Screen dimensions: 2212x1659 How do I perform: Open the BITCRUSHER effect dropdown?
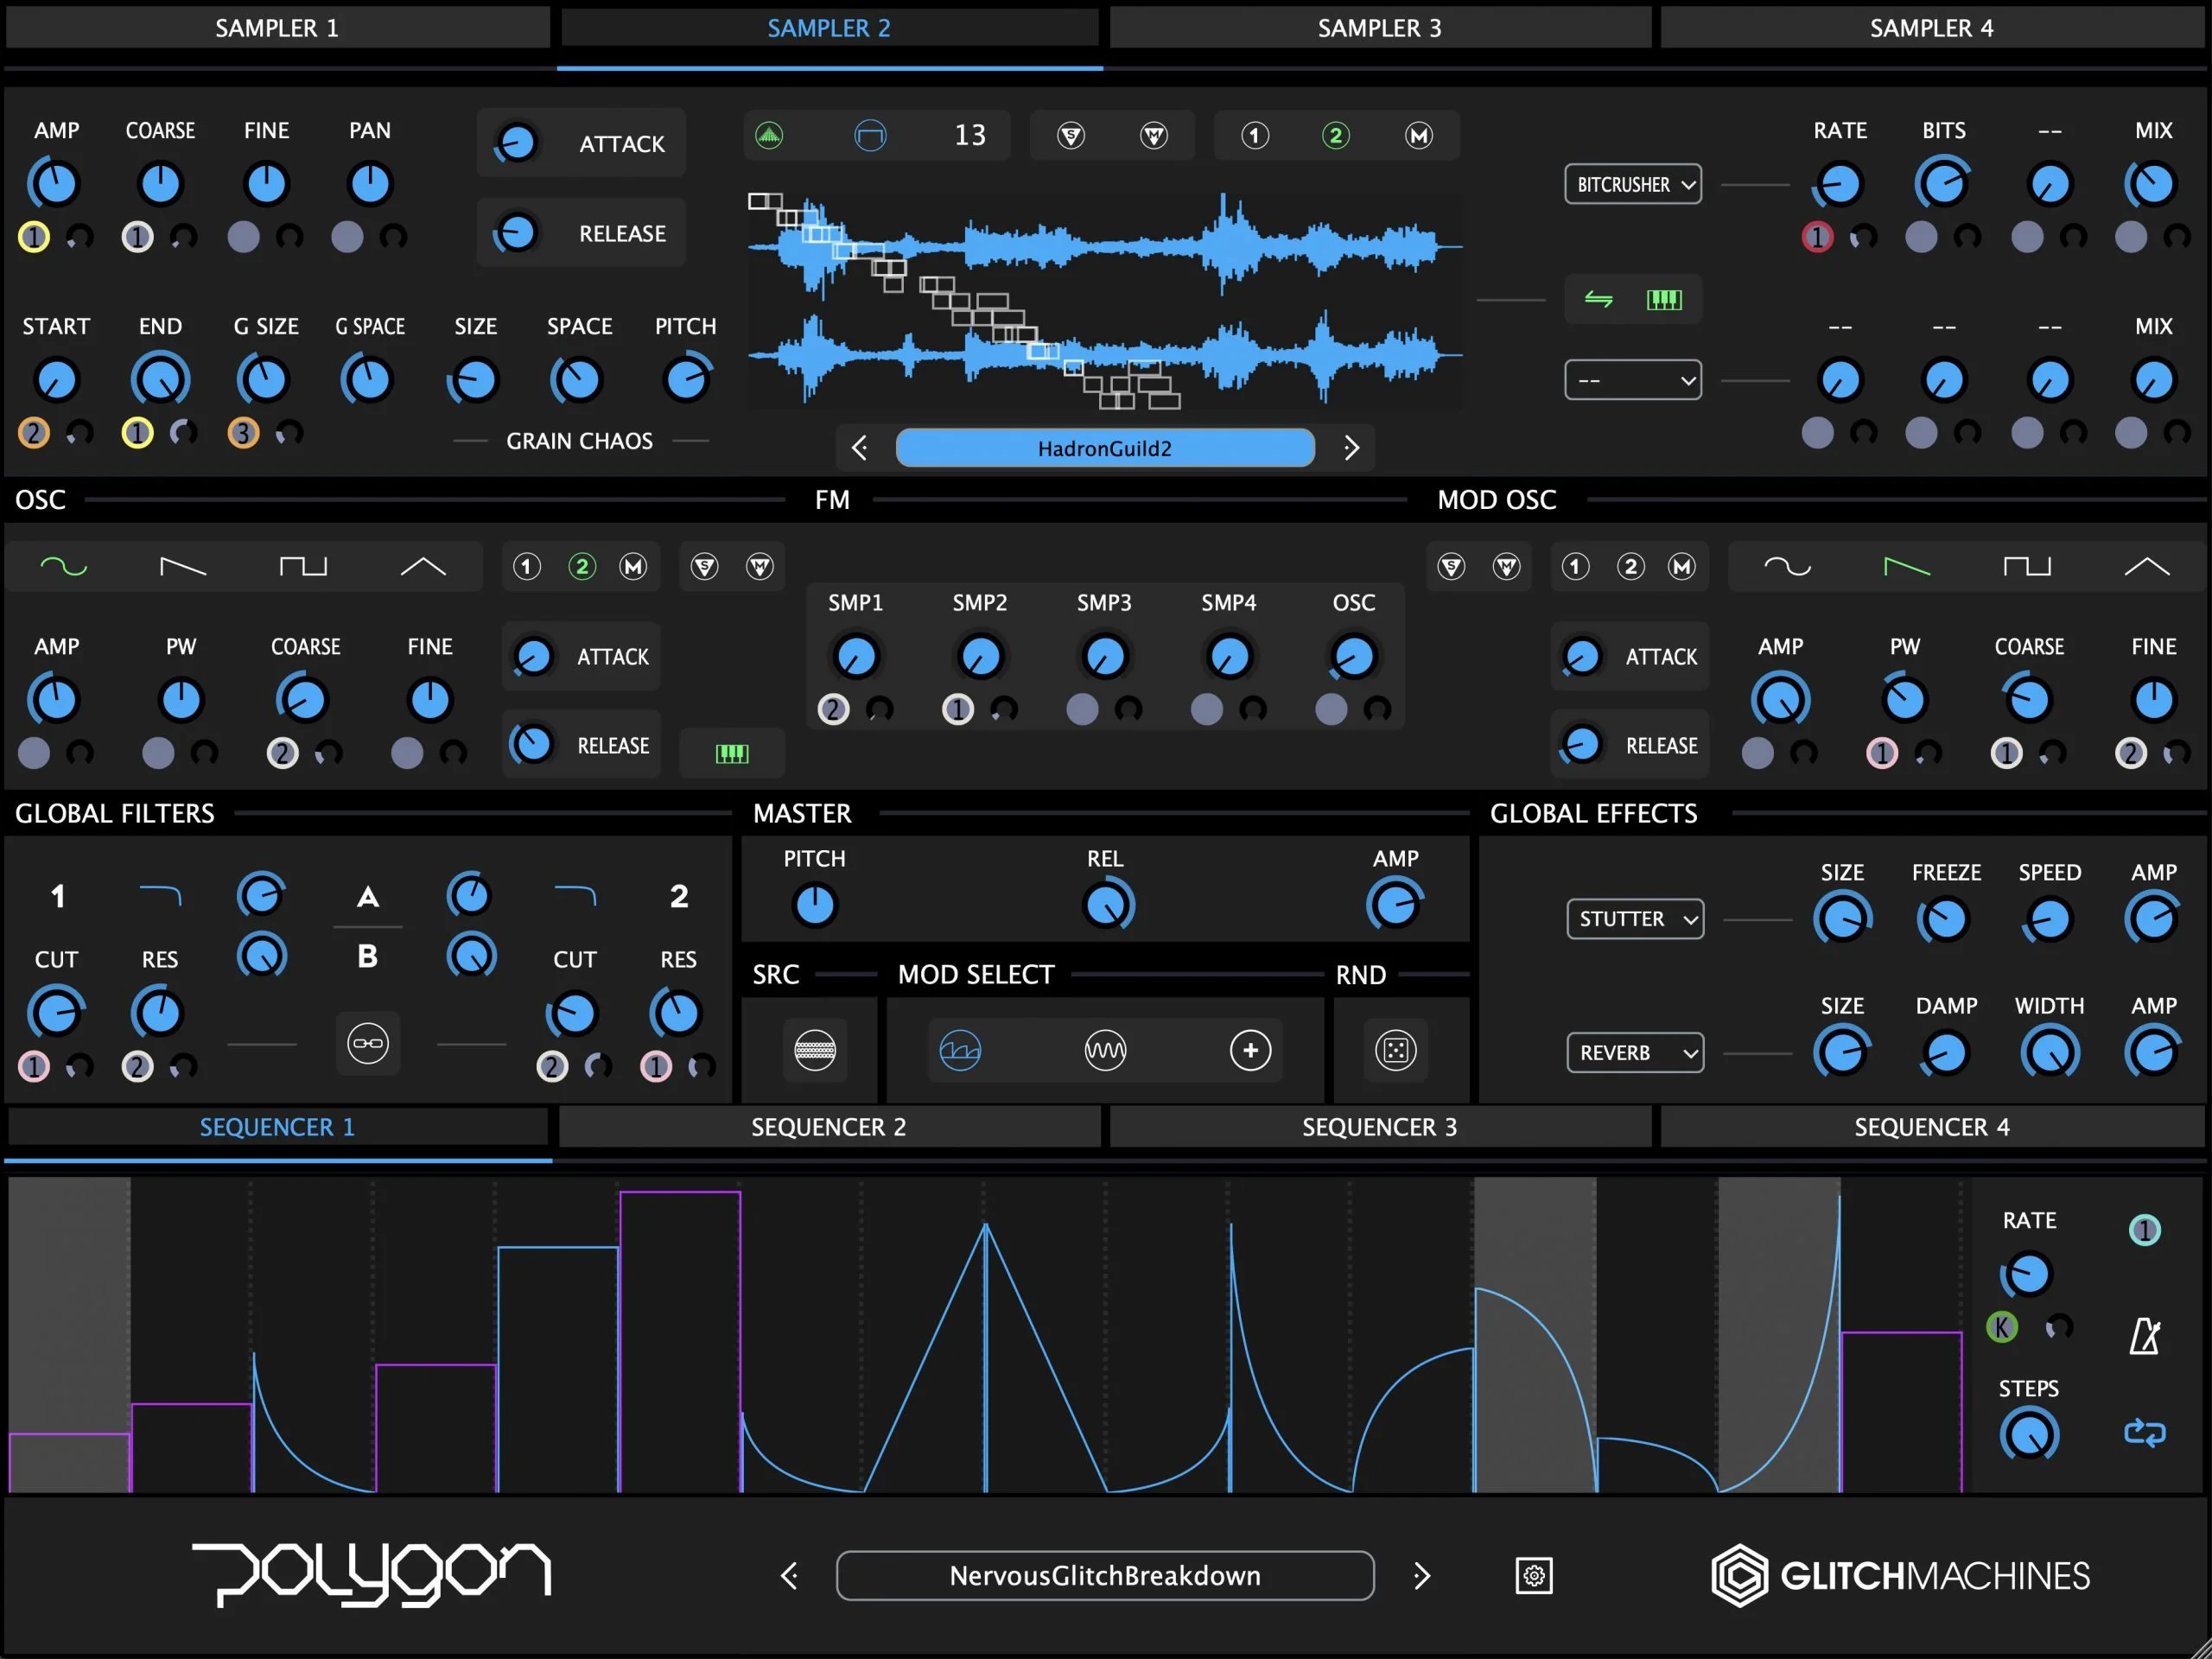1633,184
